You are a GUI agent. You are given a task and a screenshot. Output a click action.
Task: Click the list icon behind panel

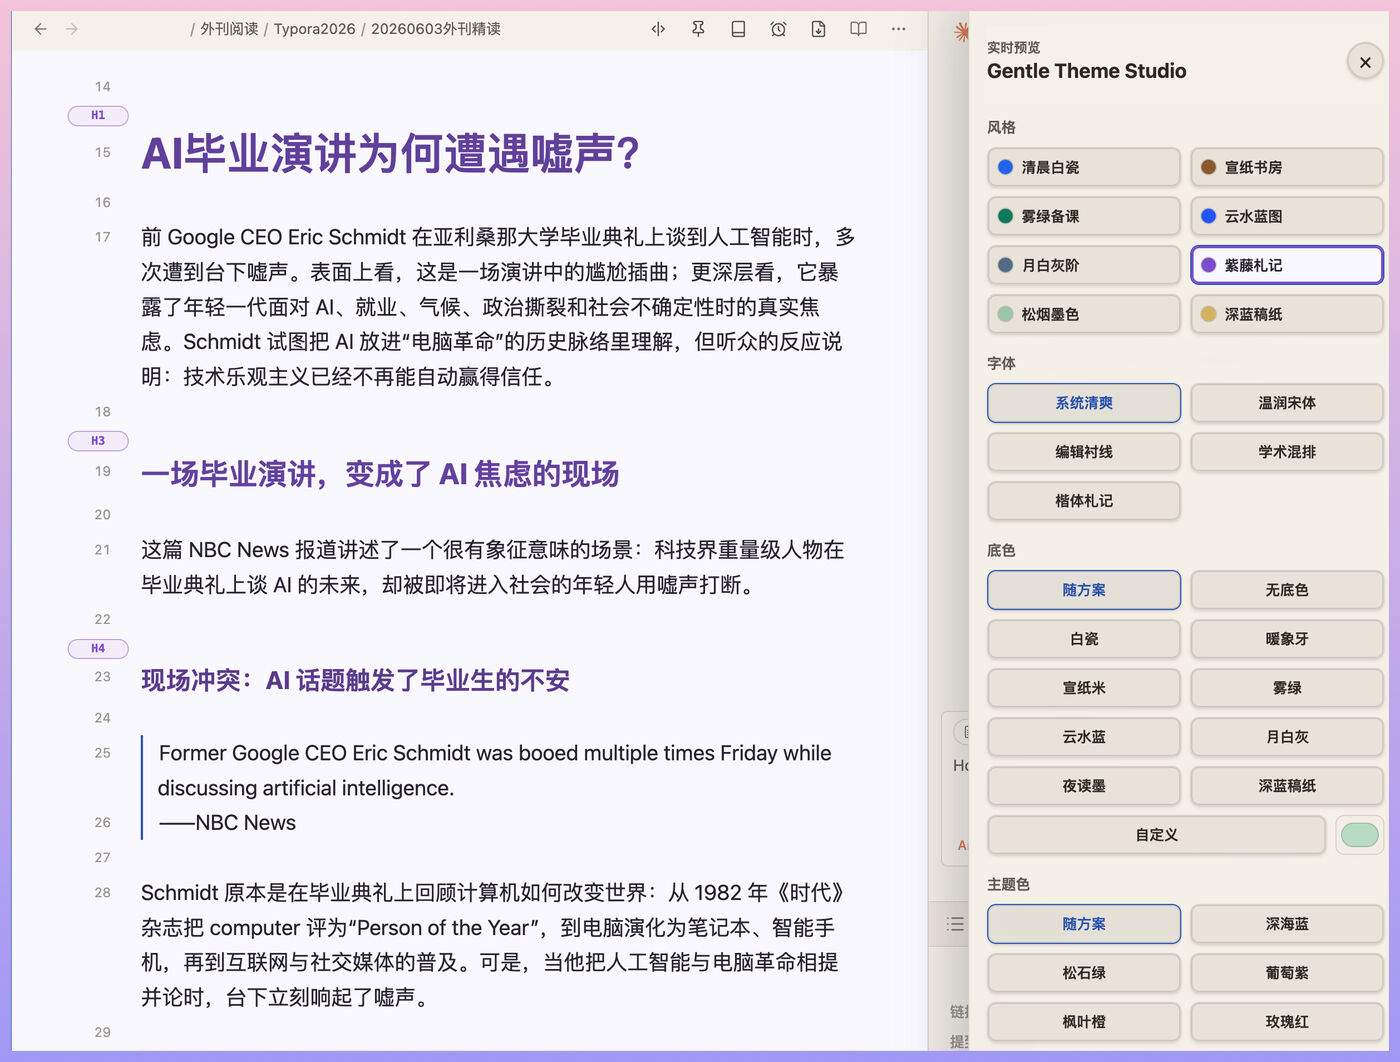[955, 924]
